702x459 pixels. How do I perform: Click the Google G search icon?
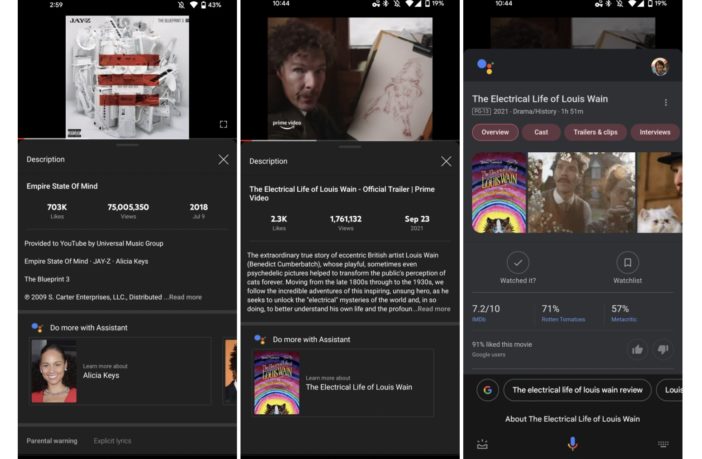[487, 389]
